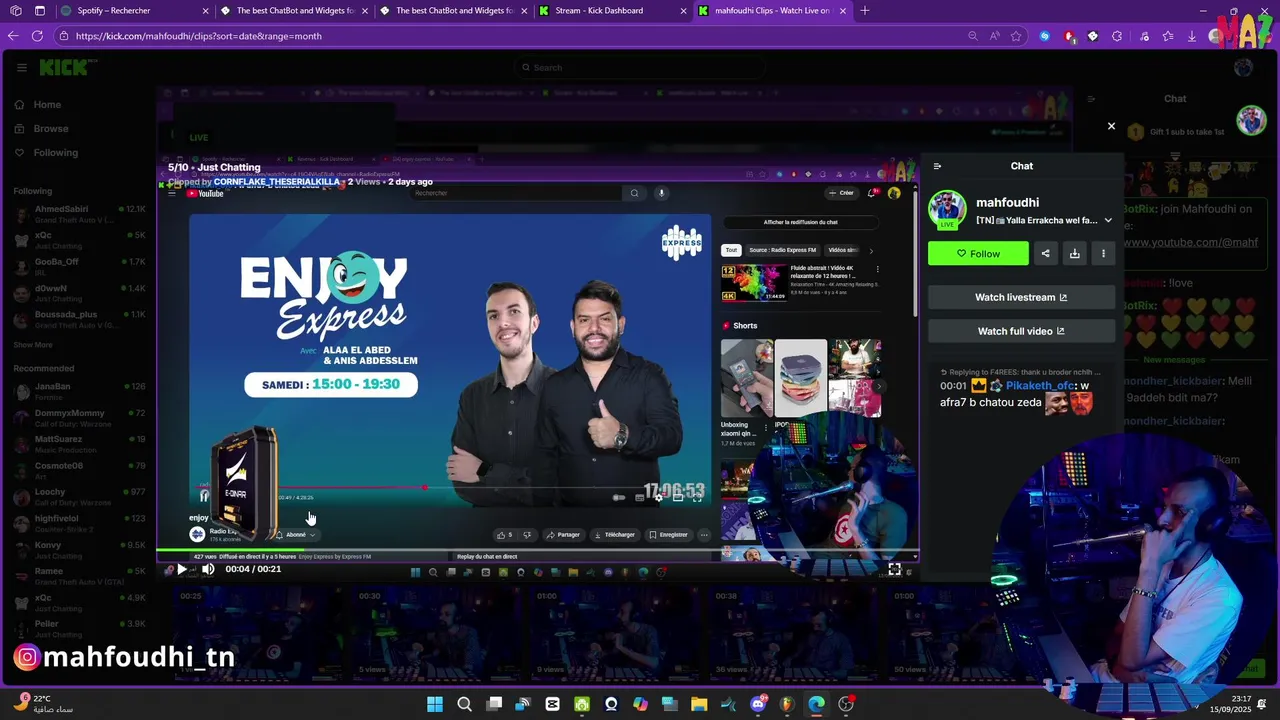The image size is (1280, 720).
Task: Close the clip viewer popup
Action: 1111,126
